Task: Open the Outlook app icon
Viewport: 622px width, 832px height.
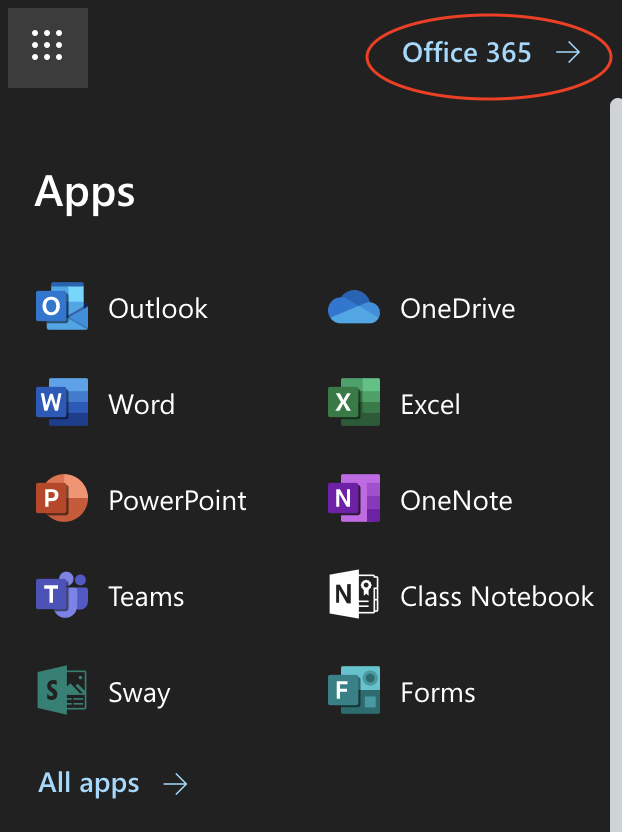Action: [62, 306]
